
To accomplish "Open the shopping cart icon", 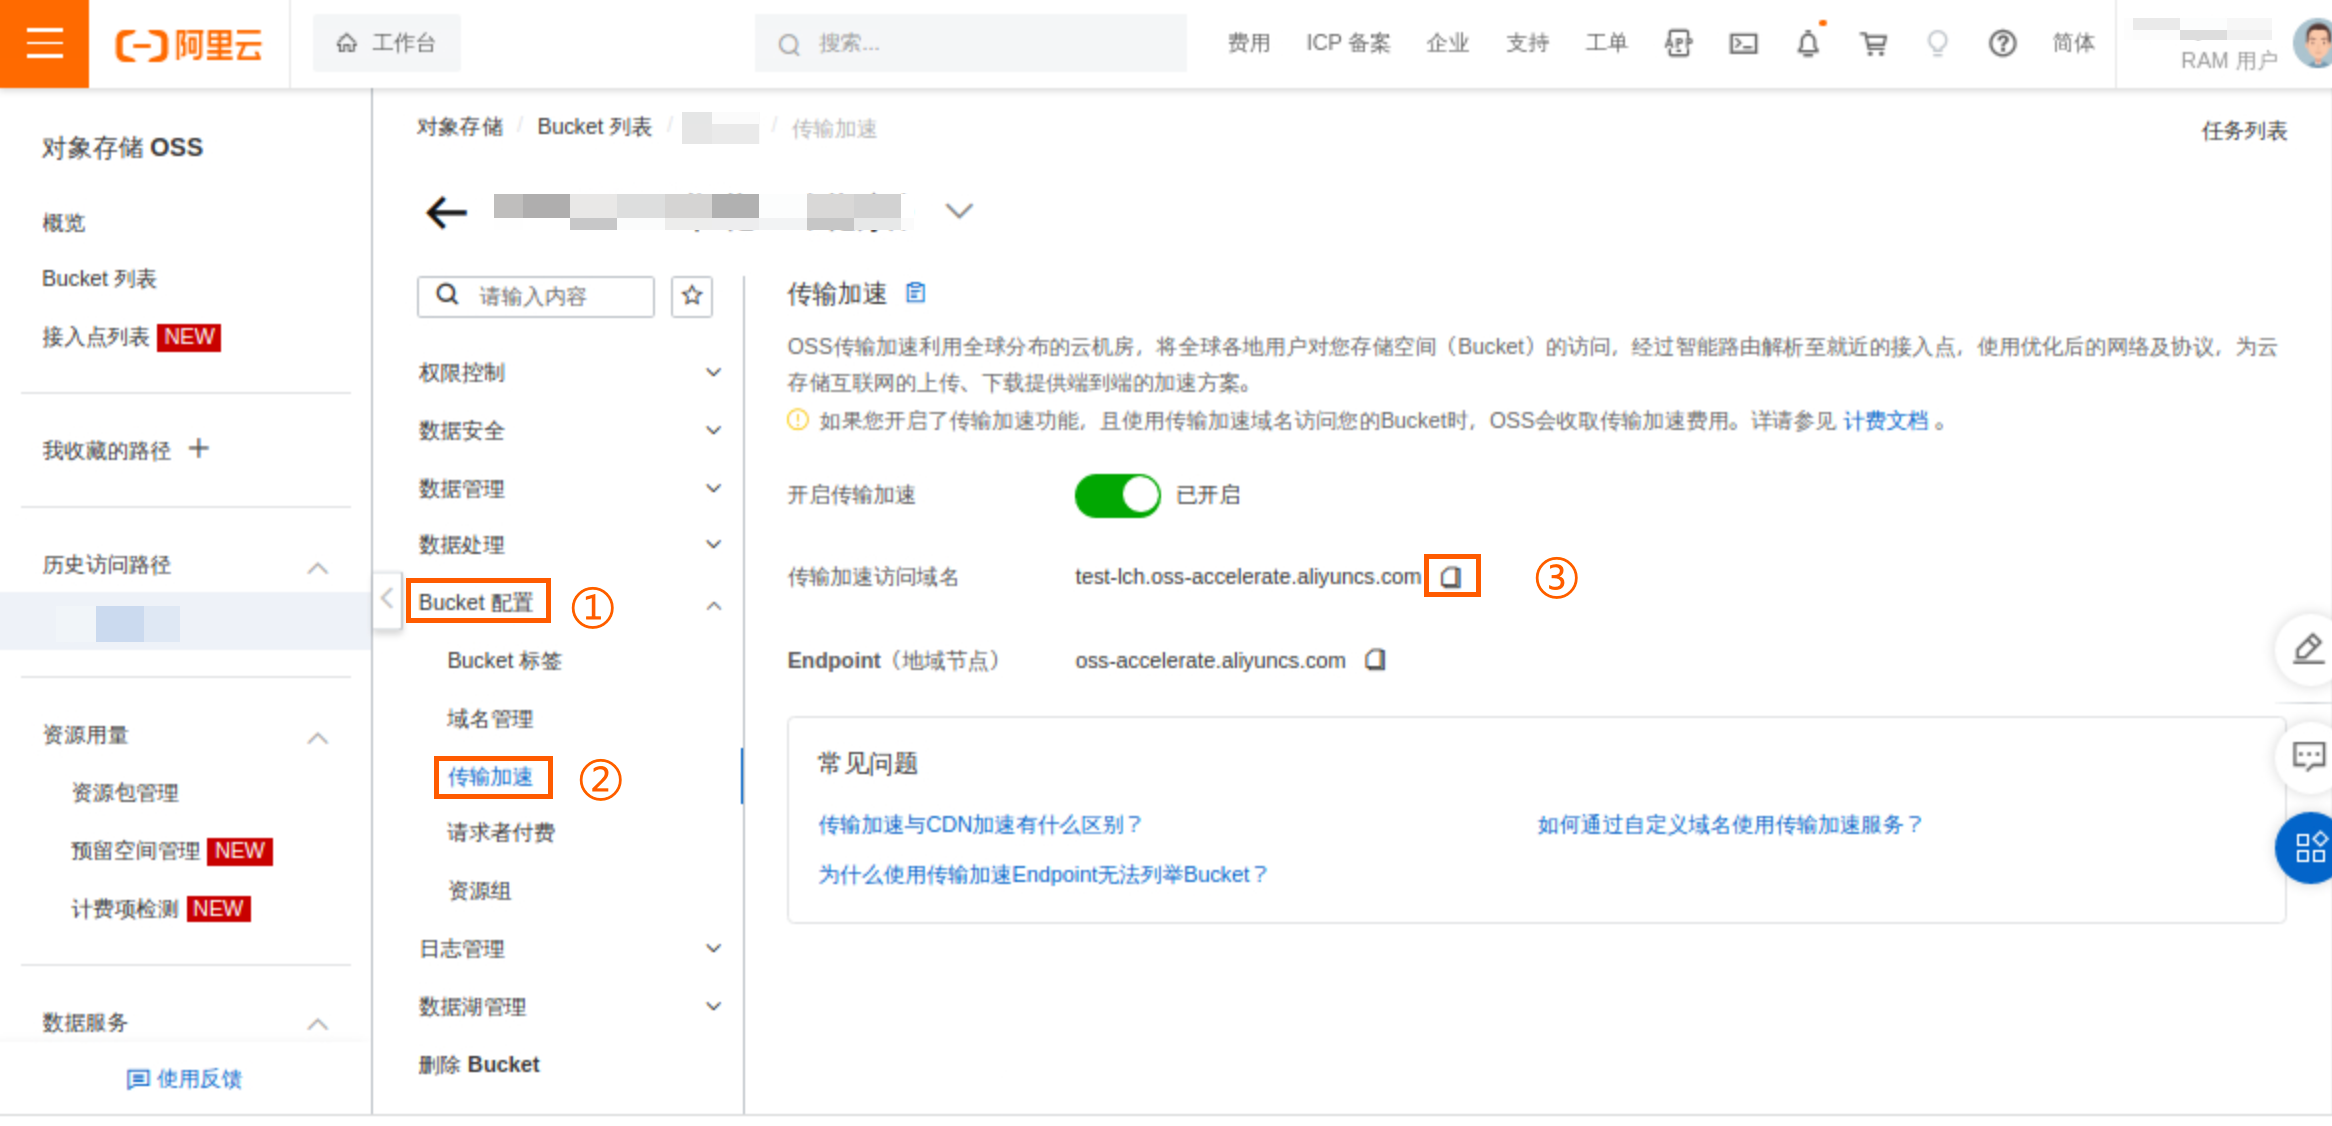I will 1873,43.
